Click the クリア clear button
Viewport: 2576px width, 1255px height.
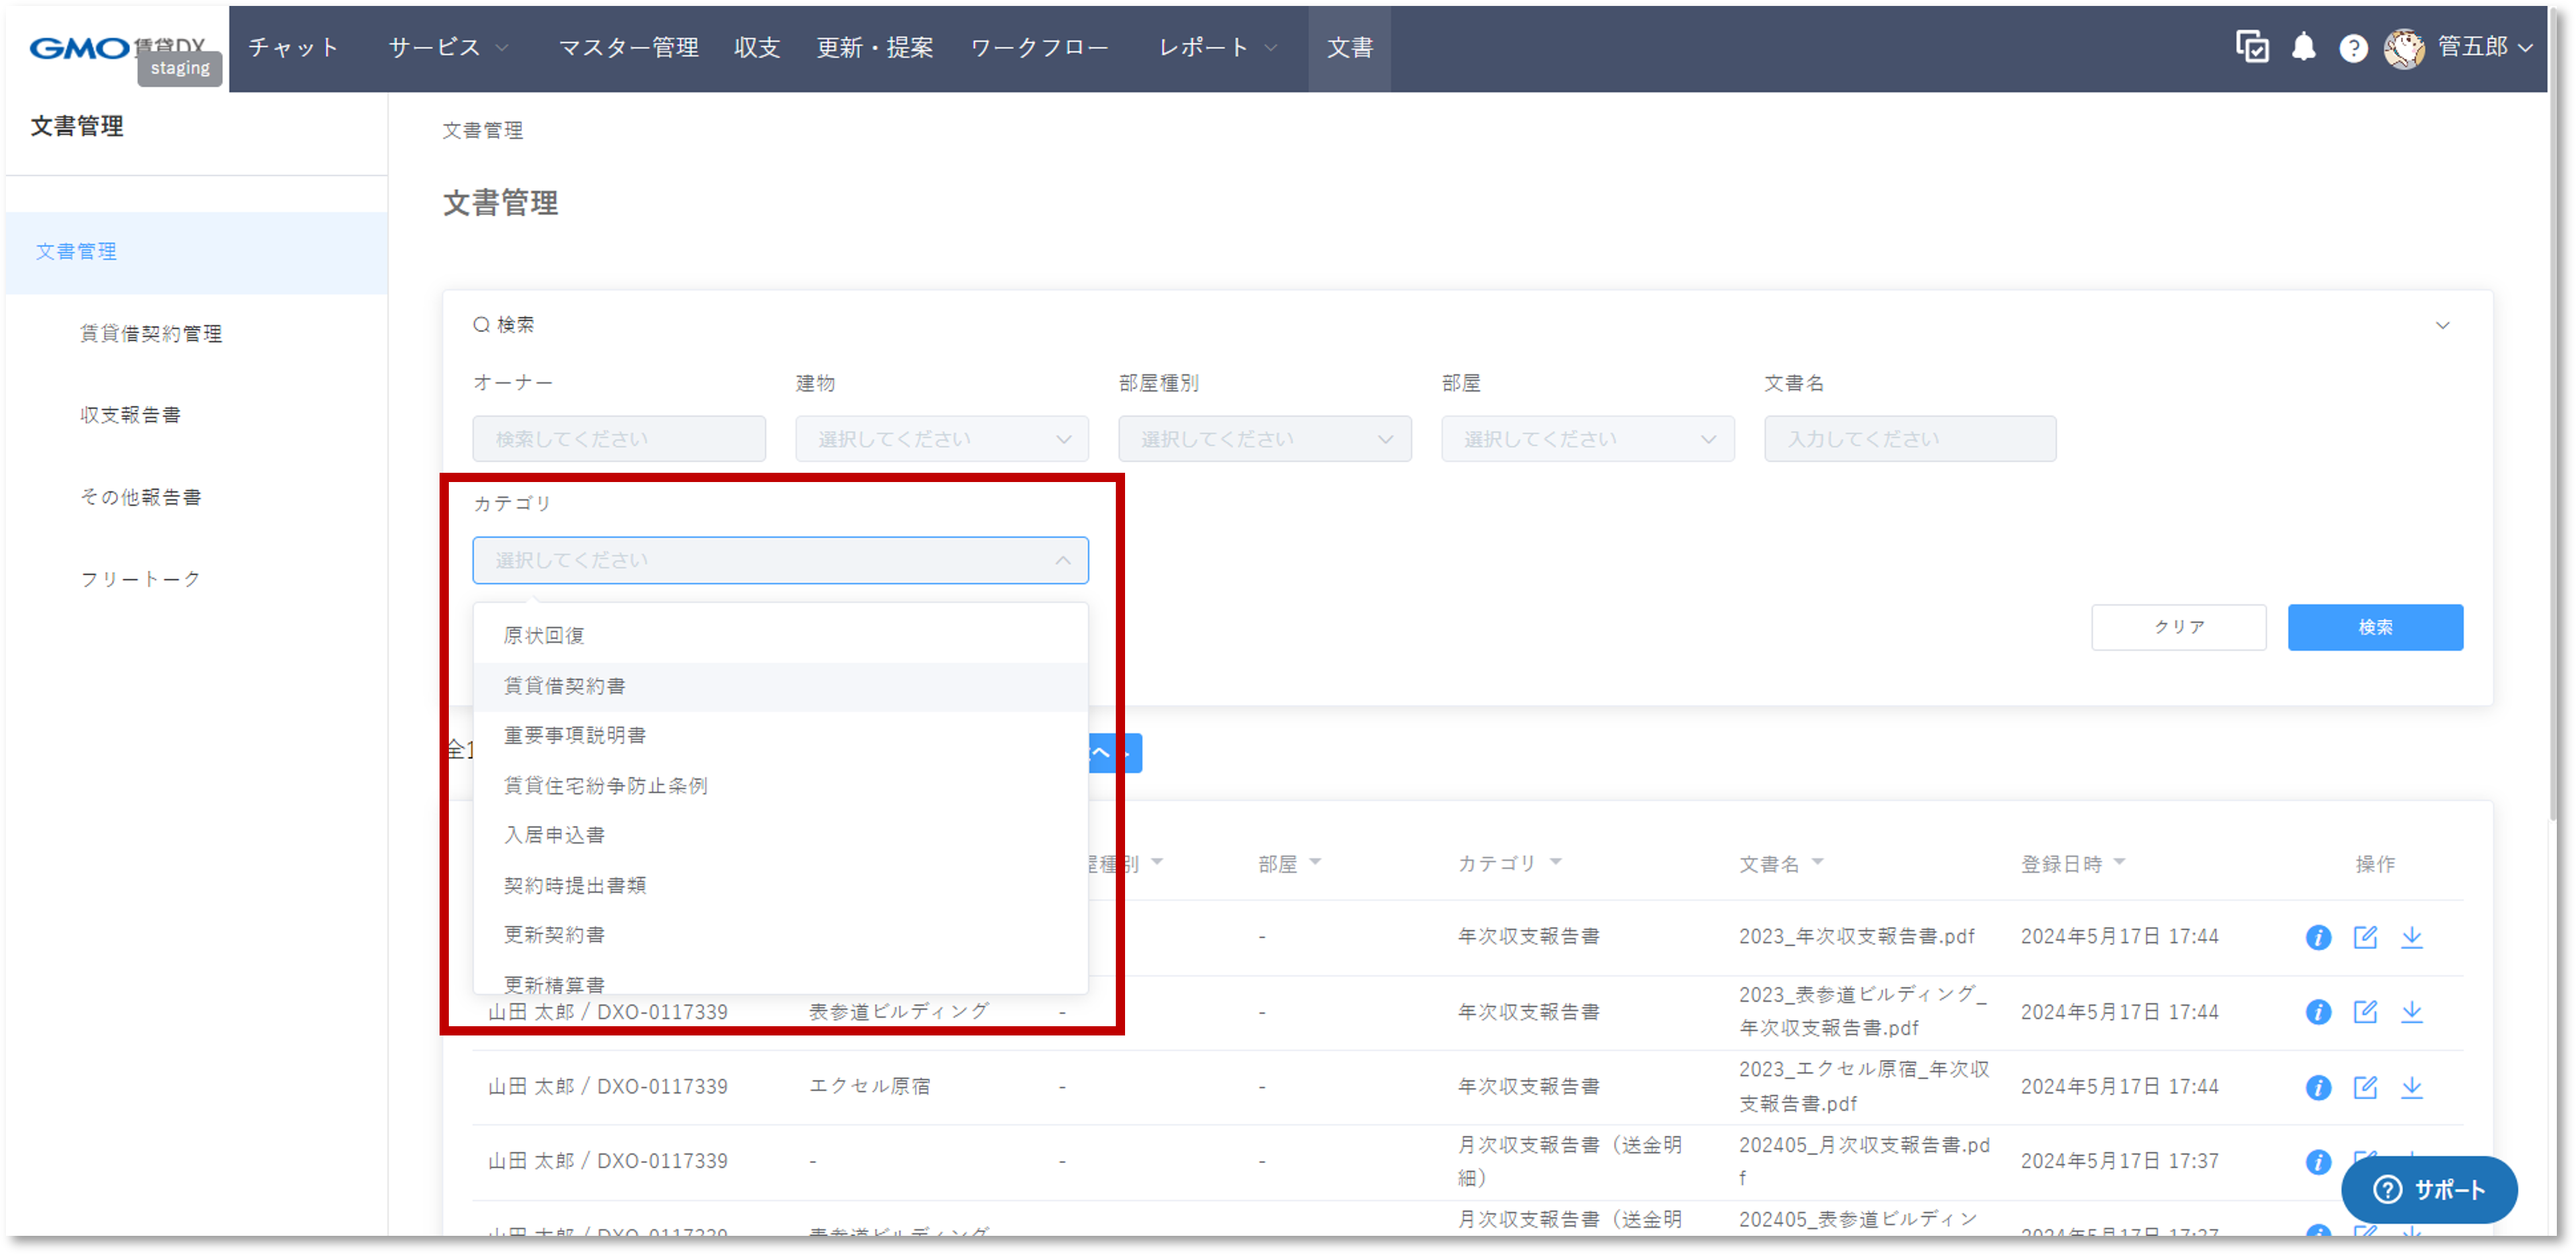2179,627
